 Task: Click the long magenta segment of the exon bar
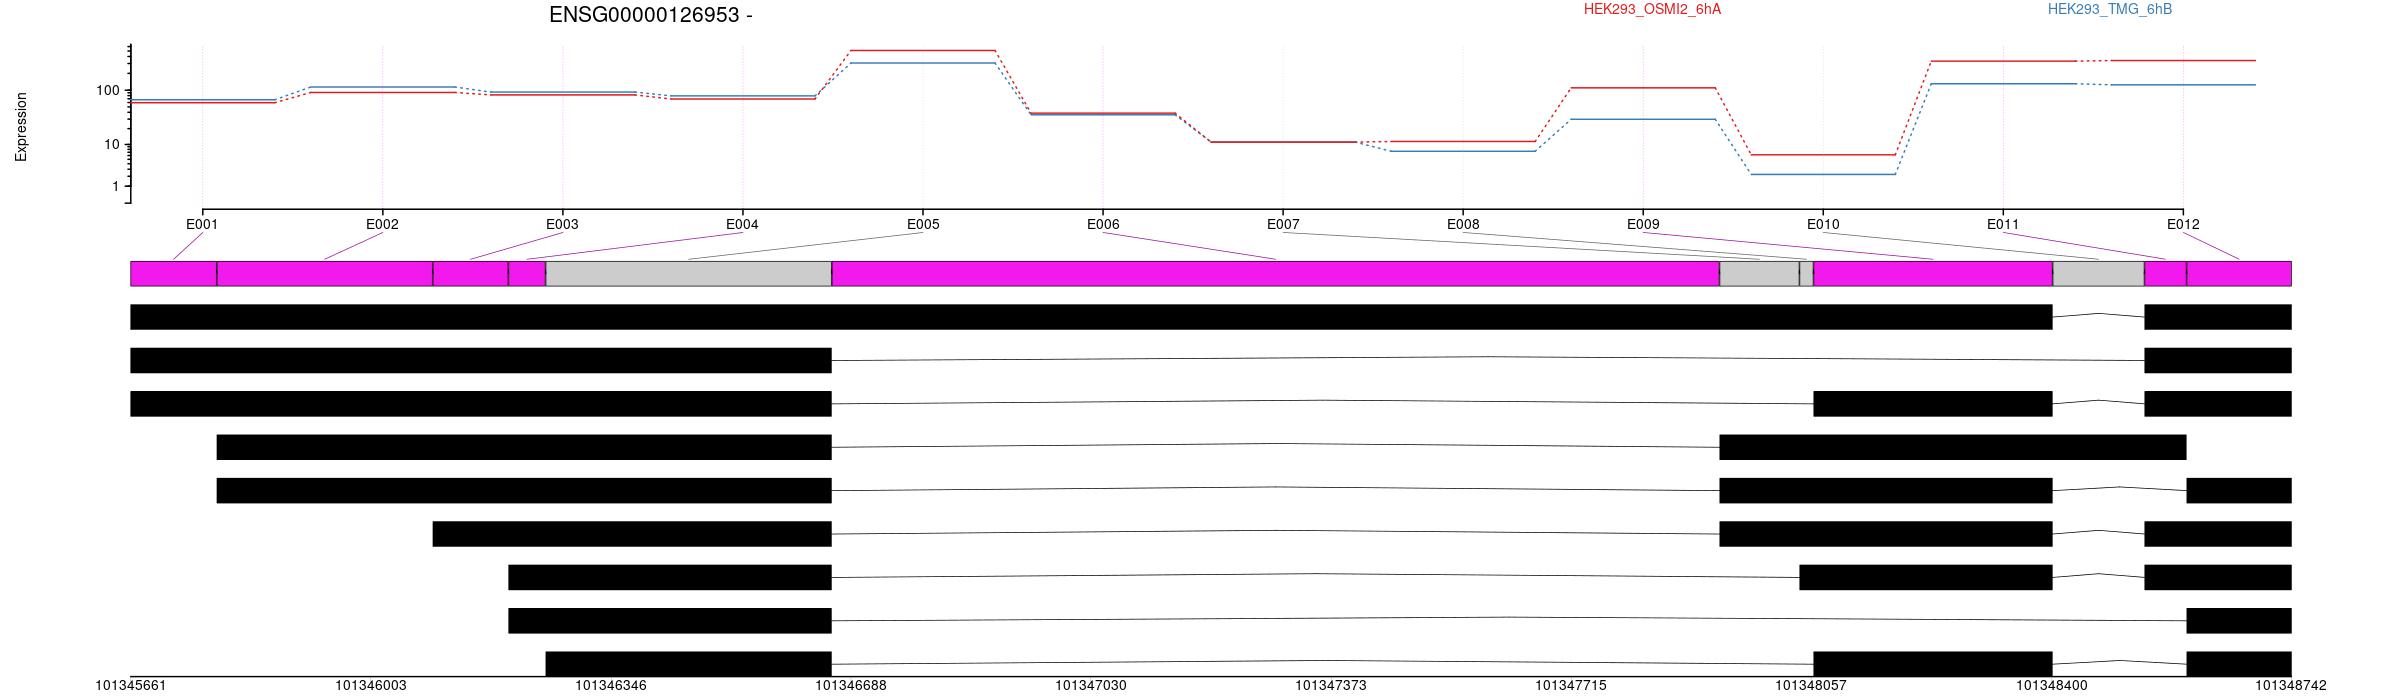(1276, 274)
